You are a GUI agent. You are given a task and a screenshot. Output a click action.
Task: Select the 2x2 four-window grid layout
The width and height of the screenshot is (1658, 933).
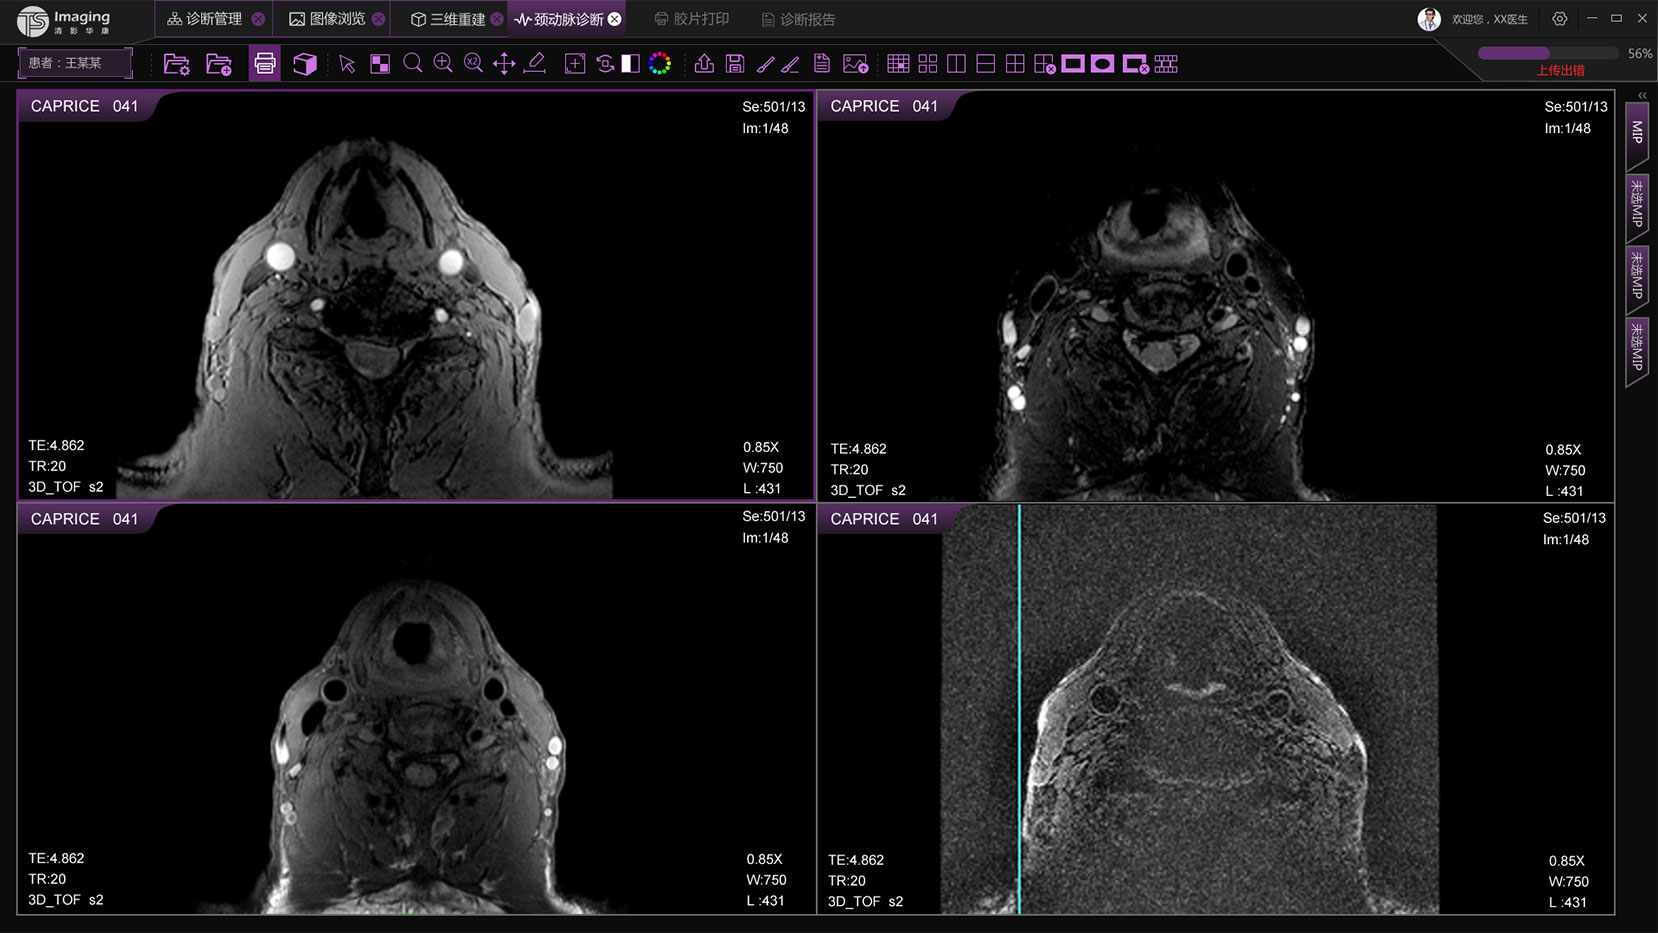coord(1015,64)
